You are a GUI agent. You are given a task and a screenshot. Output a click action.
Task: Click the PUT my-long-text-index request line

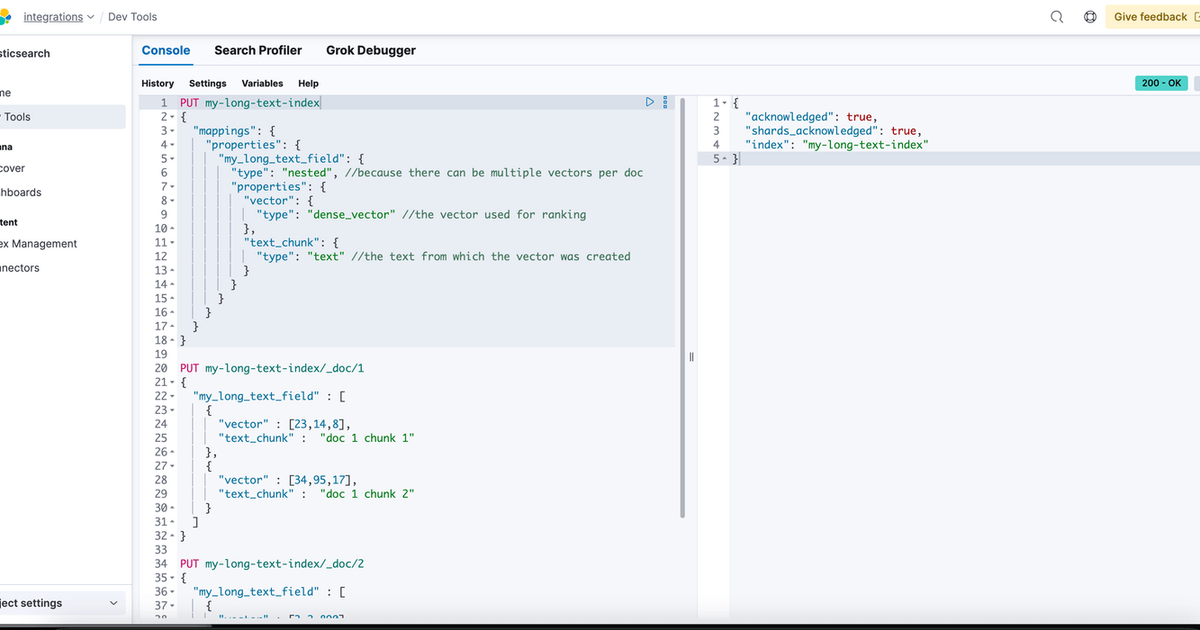[250, 103]
